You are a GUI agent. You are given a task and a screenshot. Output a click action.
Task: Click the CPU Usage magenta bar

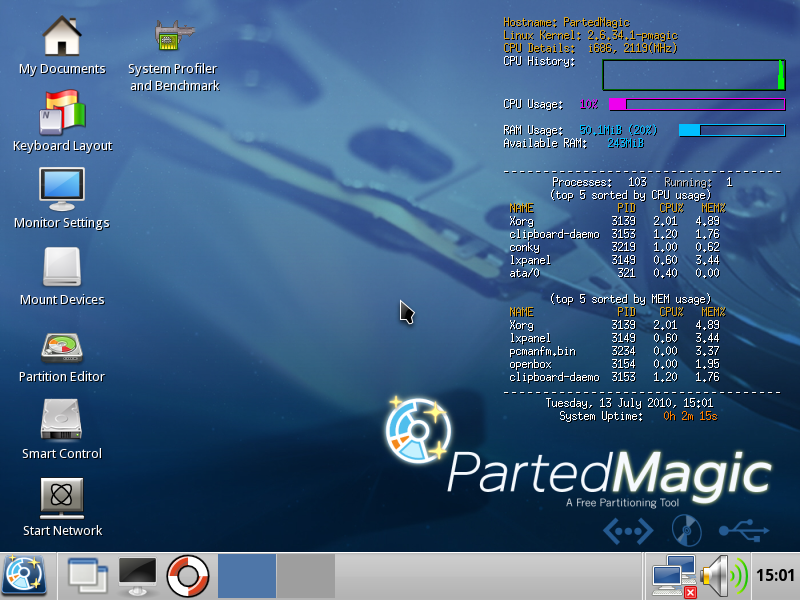point(697,104)
